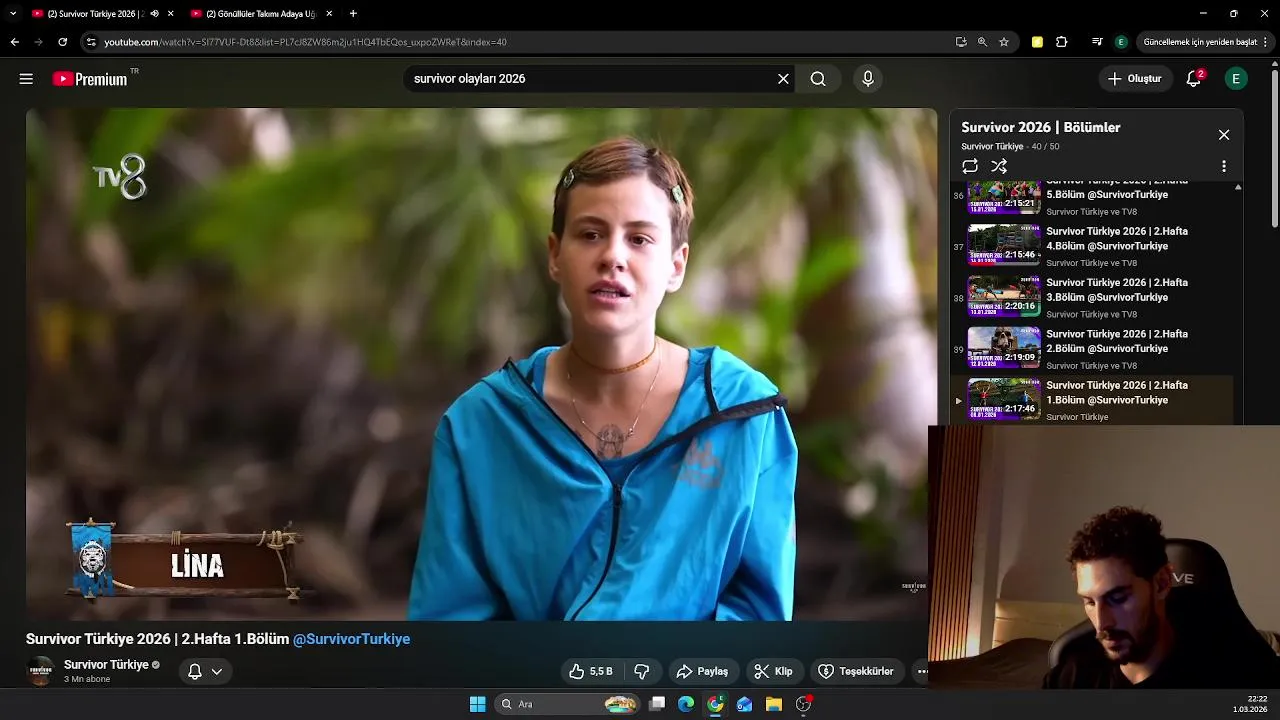Install the app using address bar icon
1280x720 pixels.
pyautogui.click(x=961, y=42)
